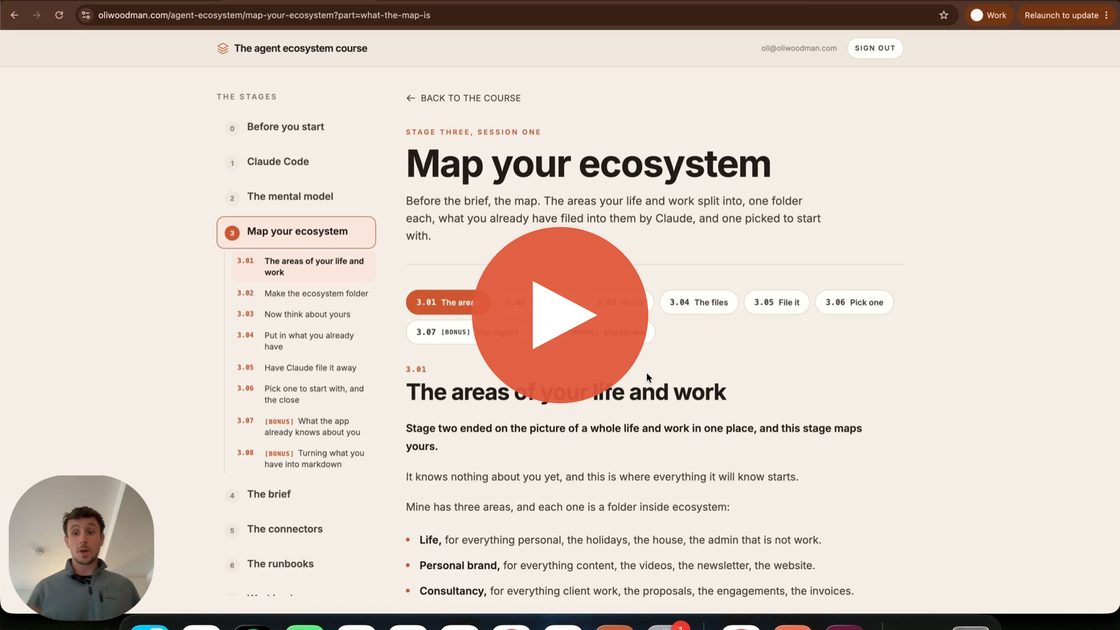Go back with the browser back arrow

tap(14, 15)
